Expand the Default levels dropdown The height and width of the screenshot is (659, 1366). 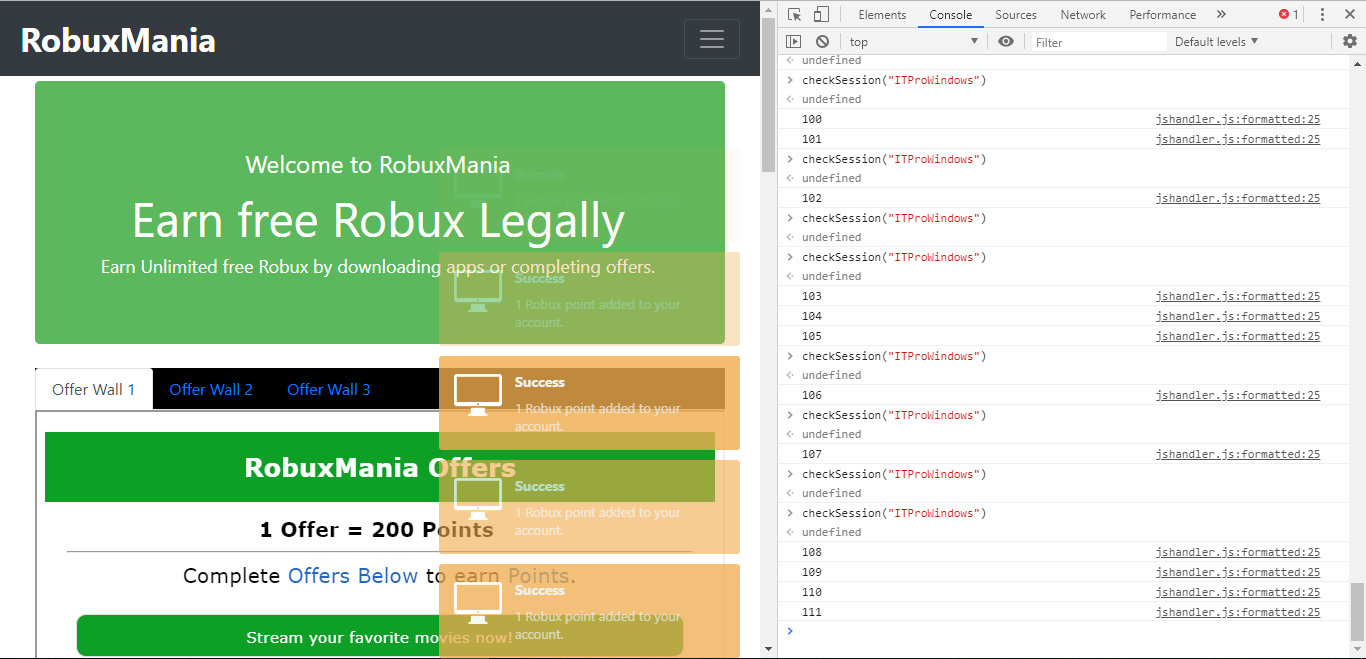pyautogui.click(x=1216, y=41)
